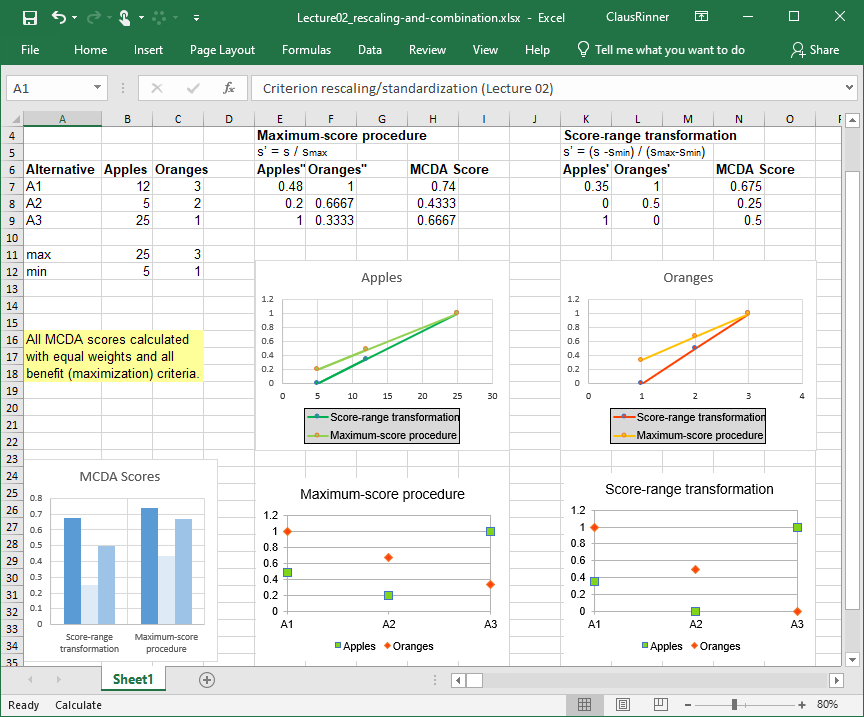Click the Select All corner triangle
Viewport: 864px width, 717px height.
(15, 119)
